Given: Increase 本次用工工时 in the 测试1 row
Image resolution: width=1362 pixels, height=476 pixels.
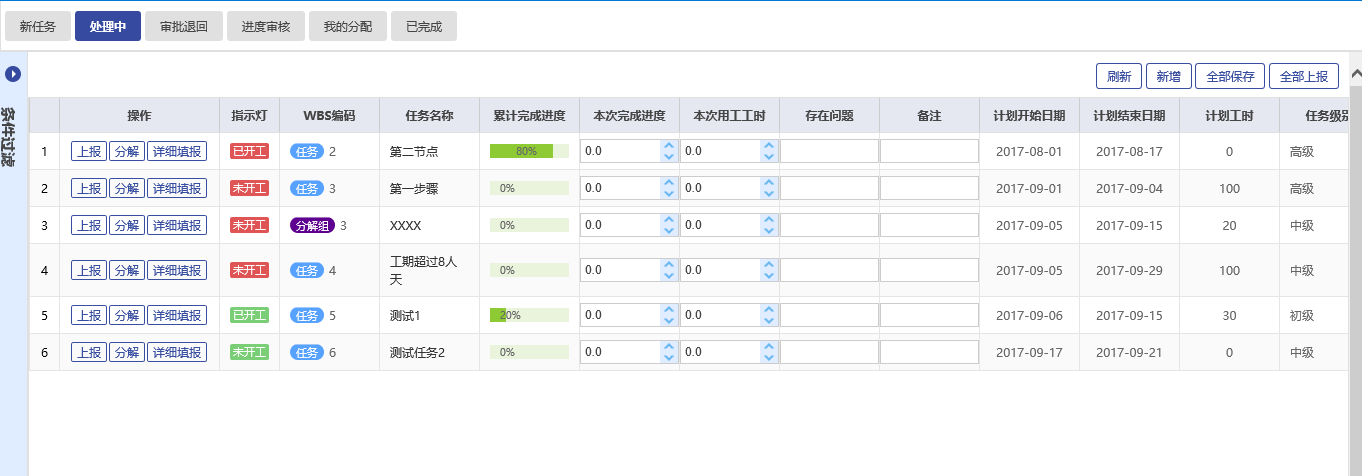Looking at the screenshot, I should pyautogui.click(x=768, y=310).
